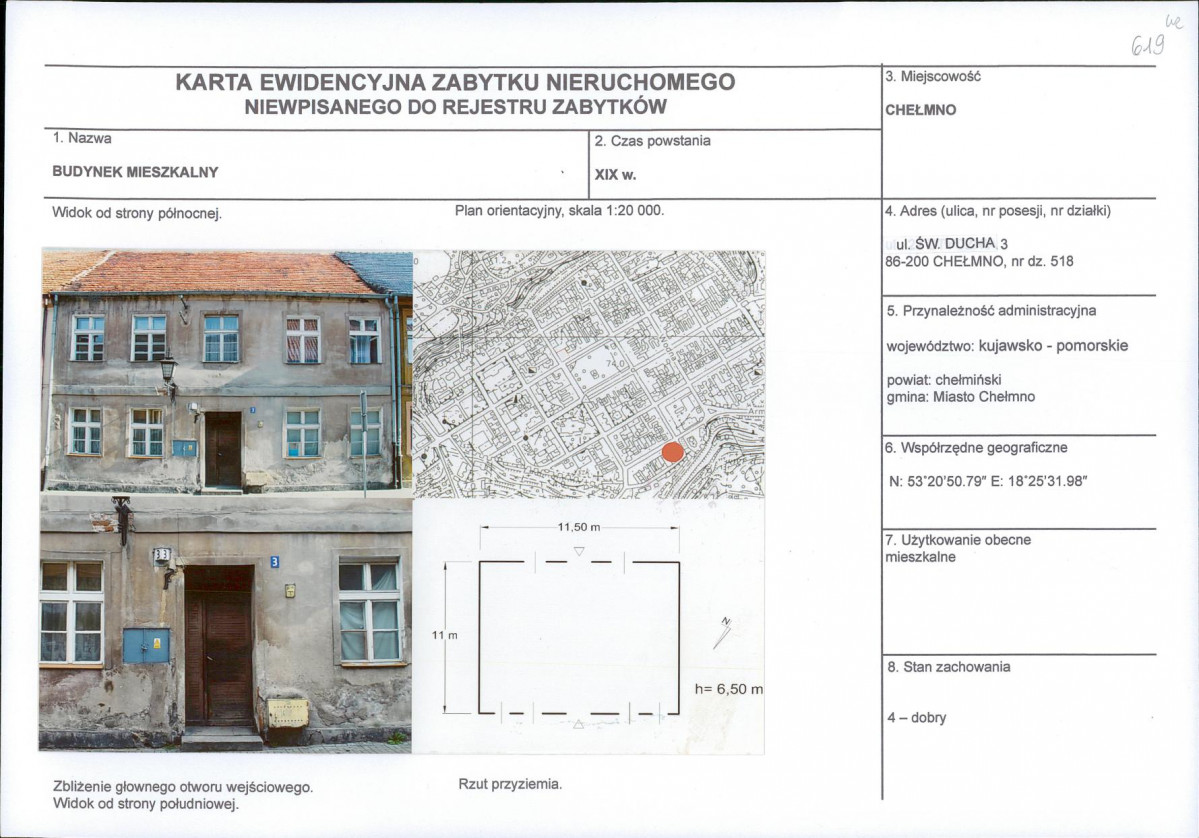Click the subtitle 'NIEWPISANEGO DO REJESTRU ZABYTKÓW'

455,106
